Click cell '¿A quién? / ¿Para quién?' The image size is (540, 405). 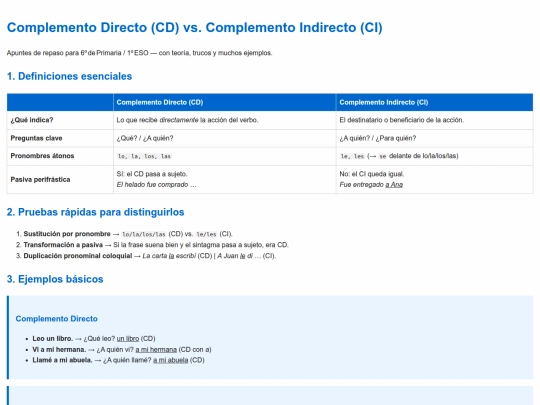click(x=378, y=138)
